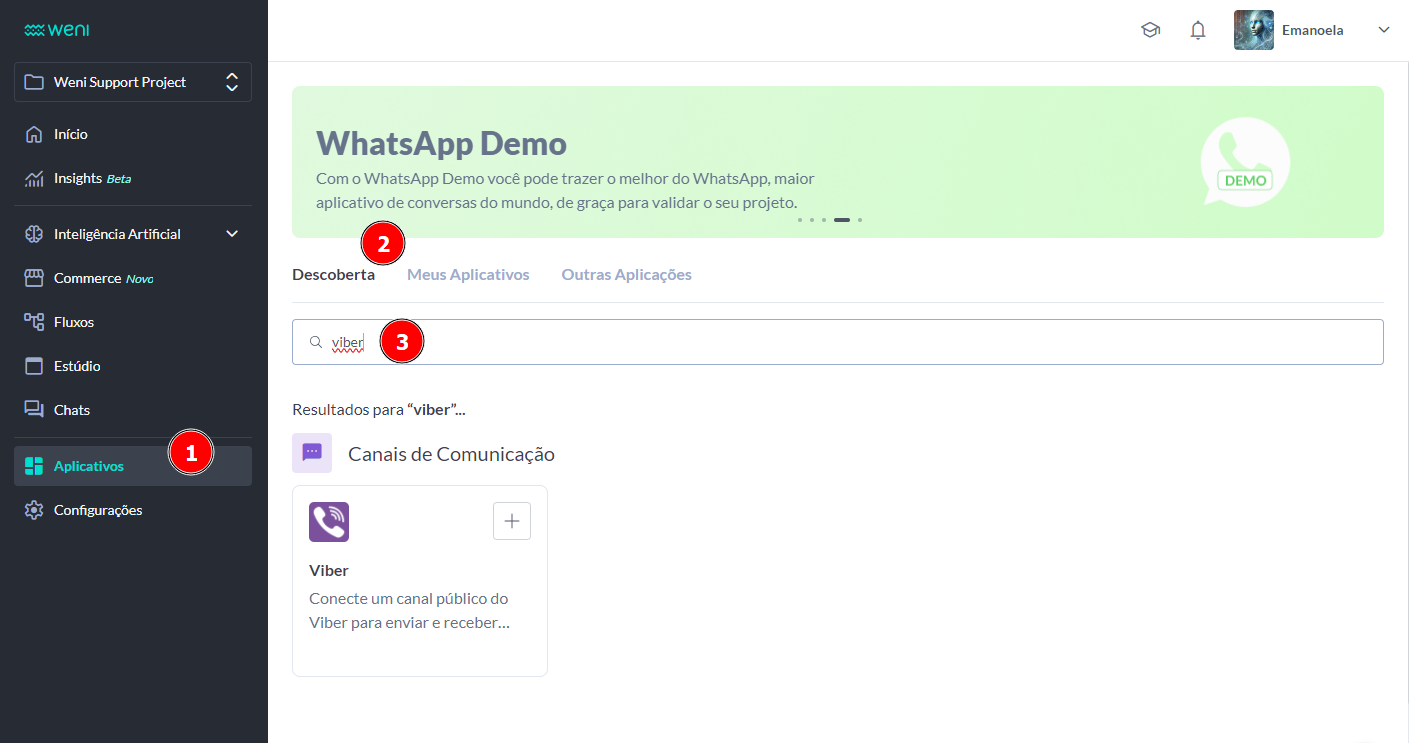
Task: Switch to the Meus Aplicativos tab
Action: click(x=468, y=273)
